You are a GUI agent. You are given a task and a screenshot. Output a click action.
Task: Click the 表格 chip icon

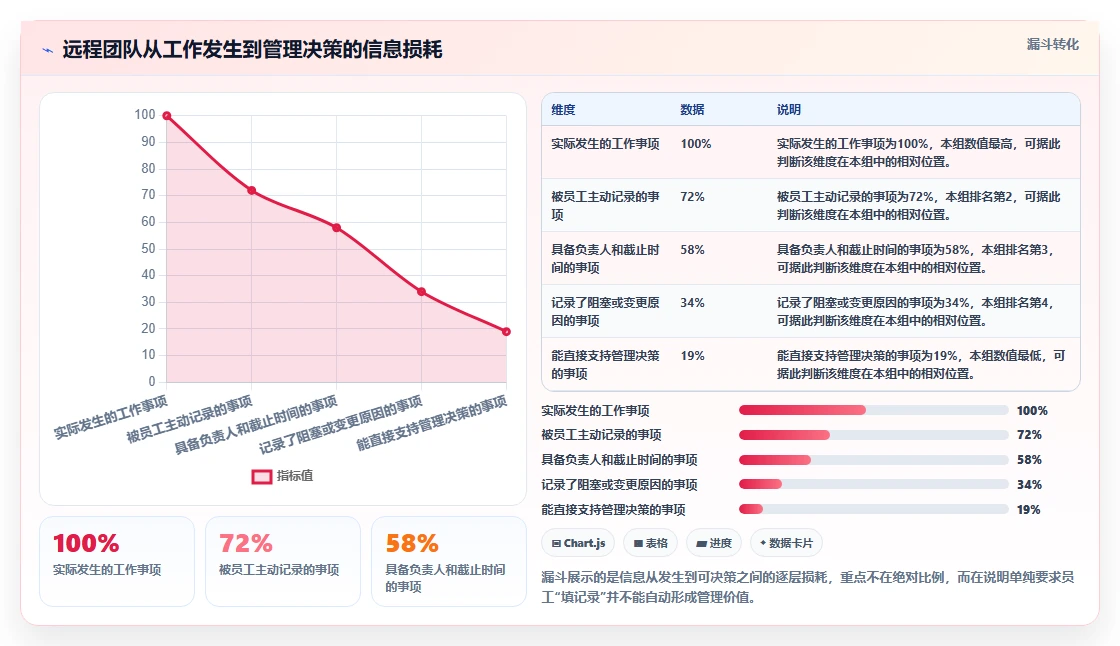pos(639,544)
